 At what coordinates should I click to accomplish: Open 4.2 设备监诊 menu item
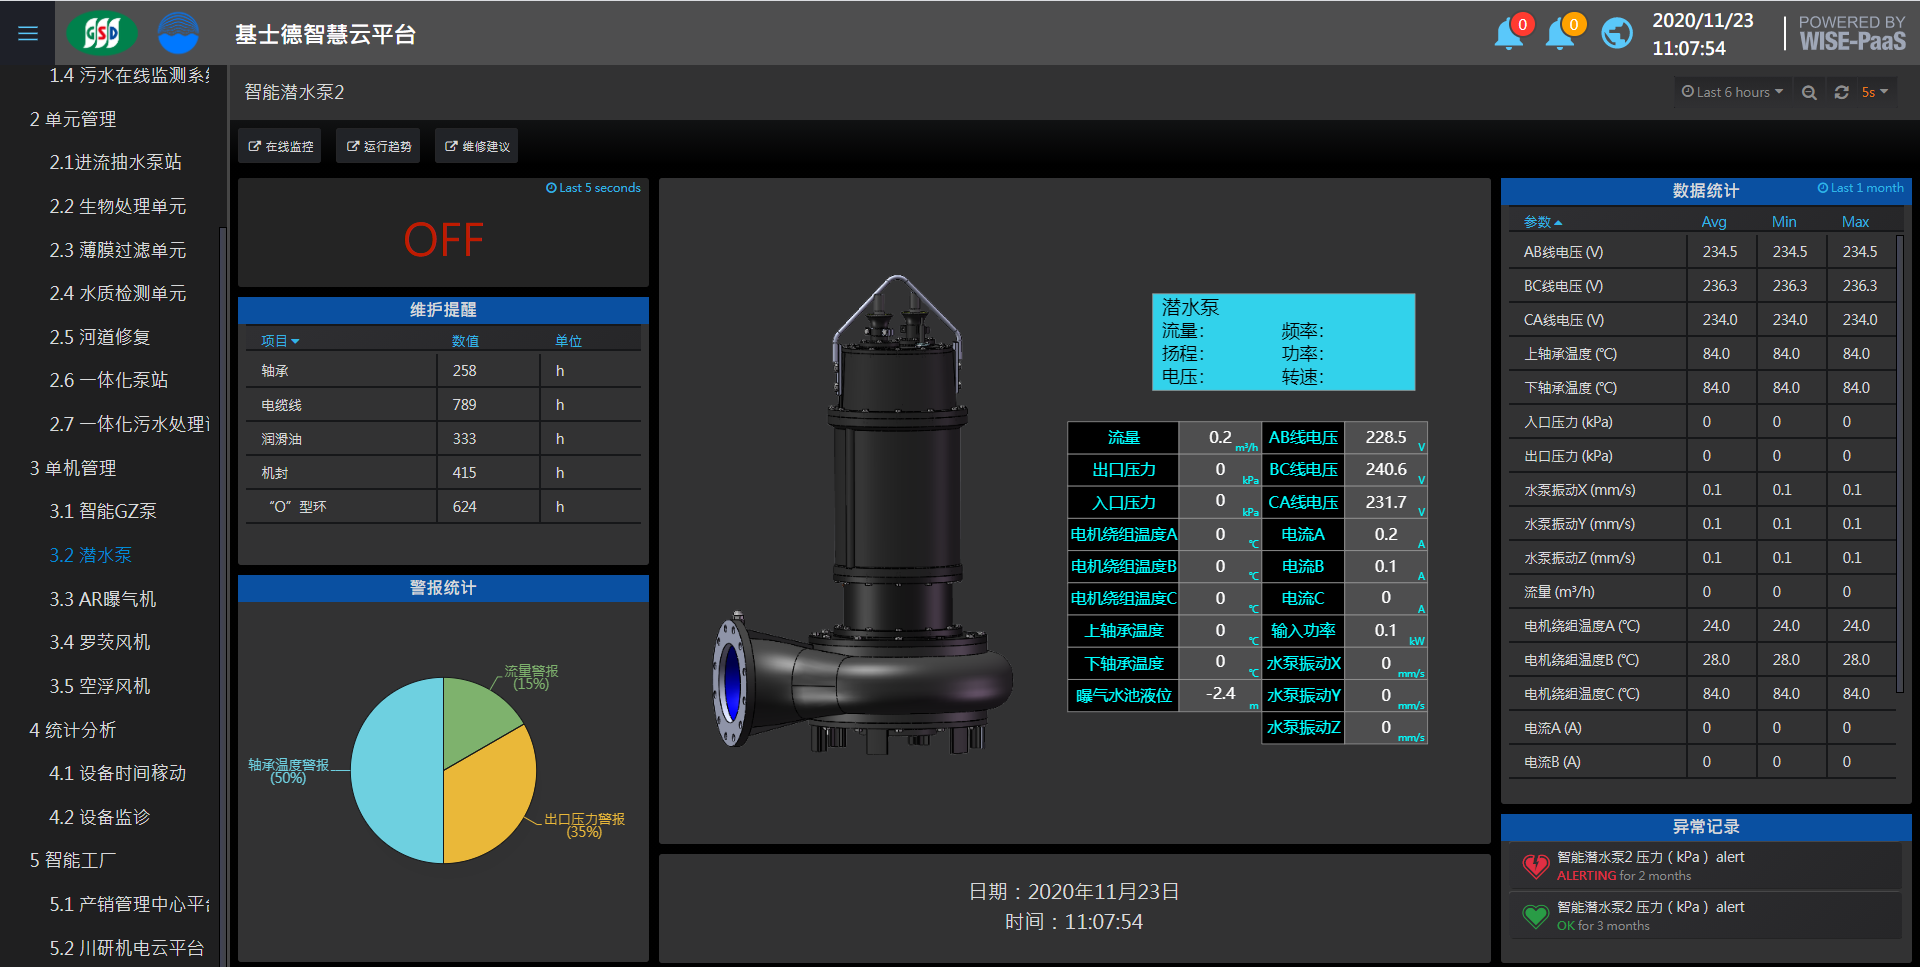point(99,817)
